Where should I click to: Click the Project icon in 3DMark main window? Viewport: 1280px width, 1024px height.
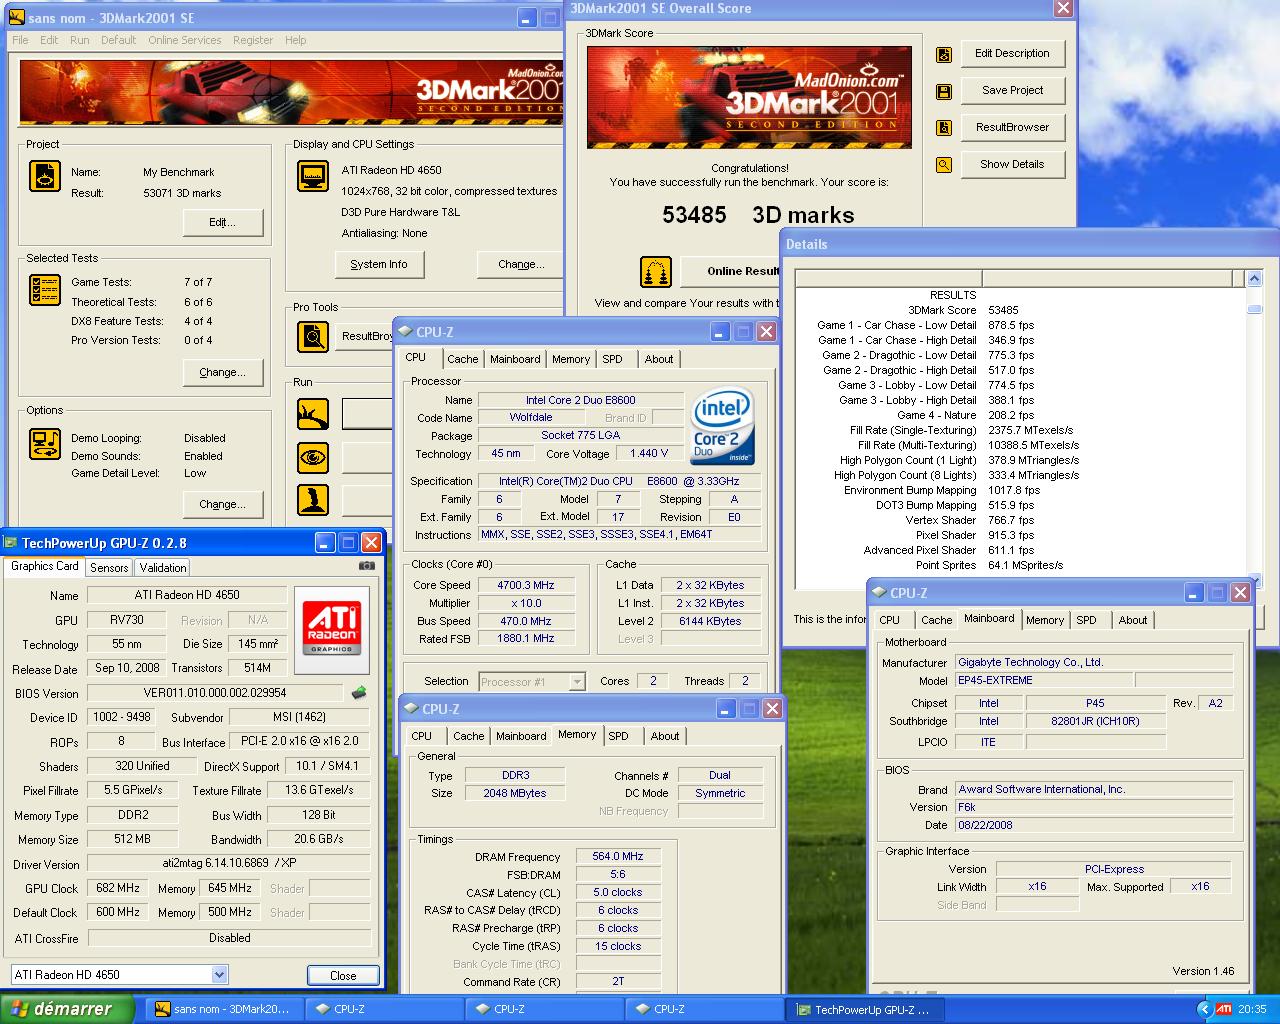point(45,176)
